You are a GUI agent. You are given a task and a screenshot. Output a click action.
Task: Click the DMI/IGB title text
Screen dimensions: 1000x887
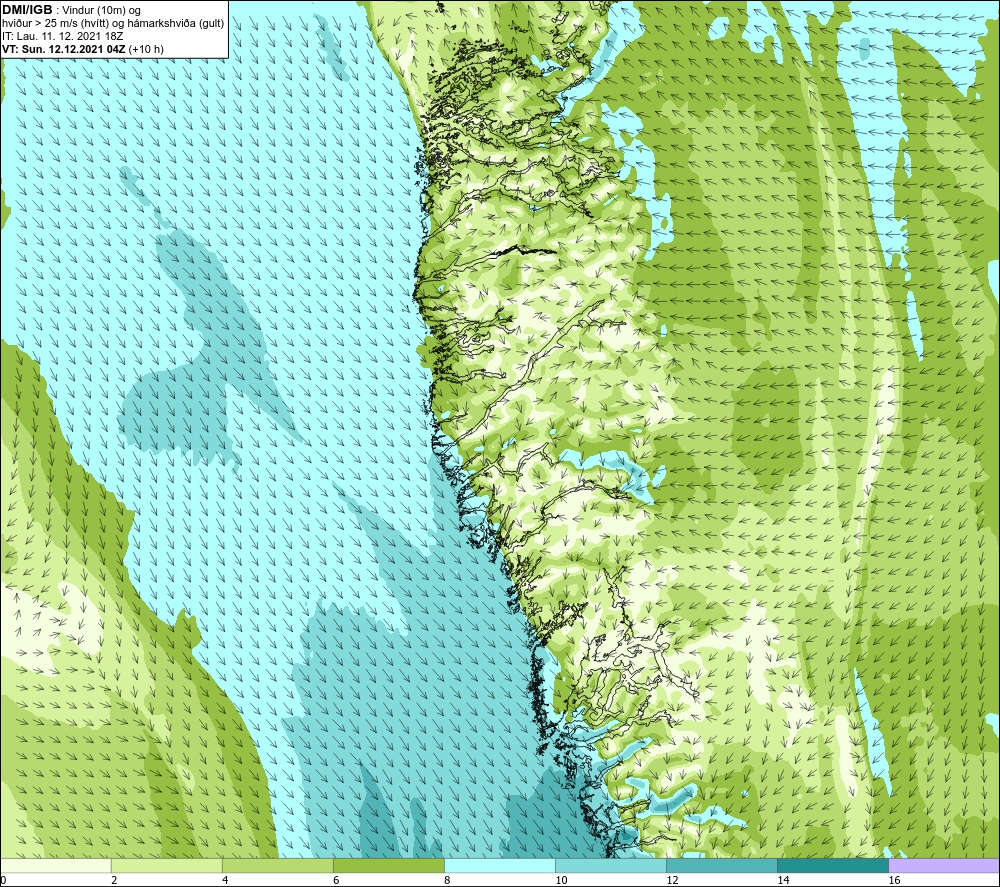point(27,10)
